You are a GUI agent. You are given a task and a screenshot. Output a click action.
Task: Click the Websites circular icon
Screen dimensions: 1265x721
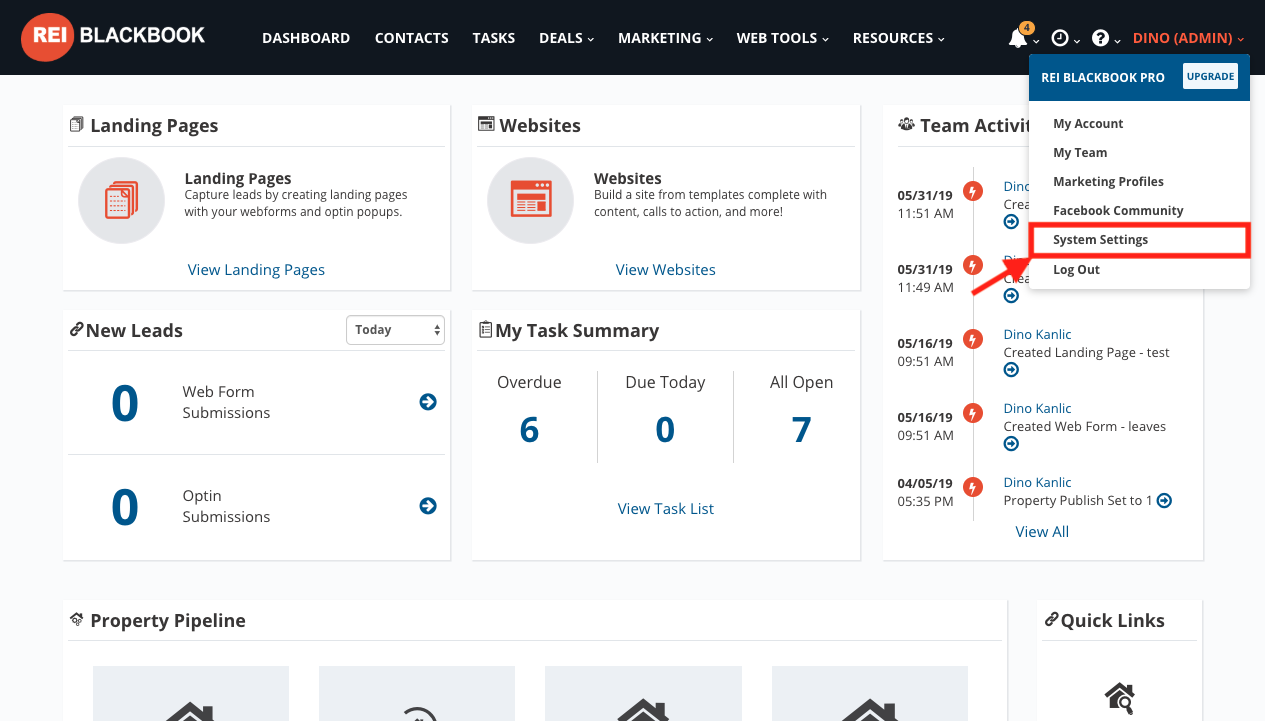click(530, 200)
